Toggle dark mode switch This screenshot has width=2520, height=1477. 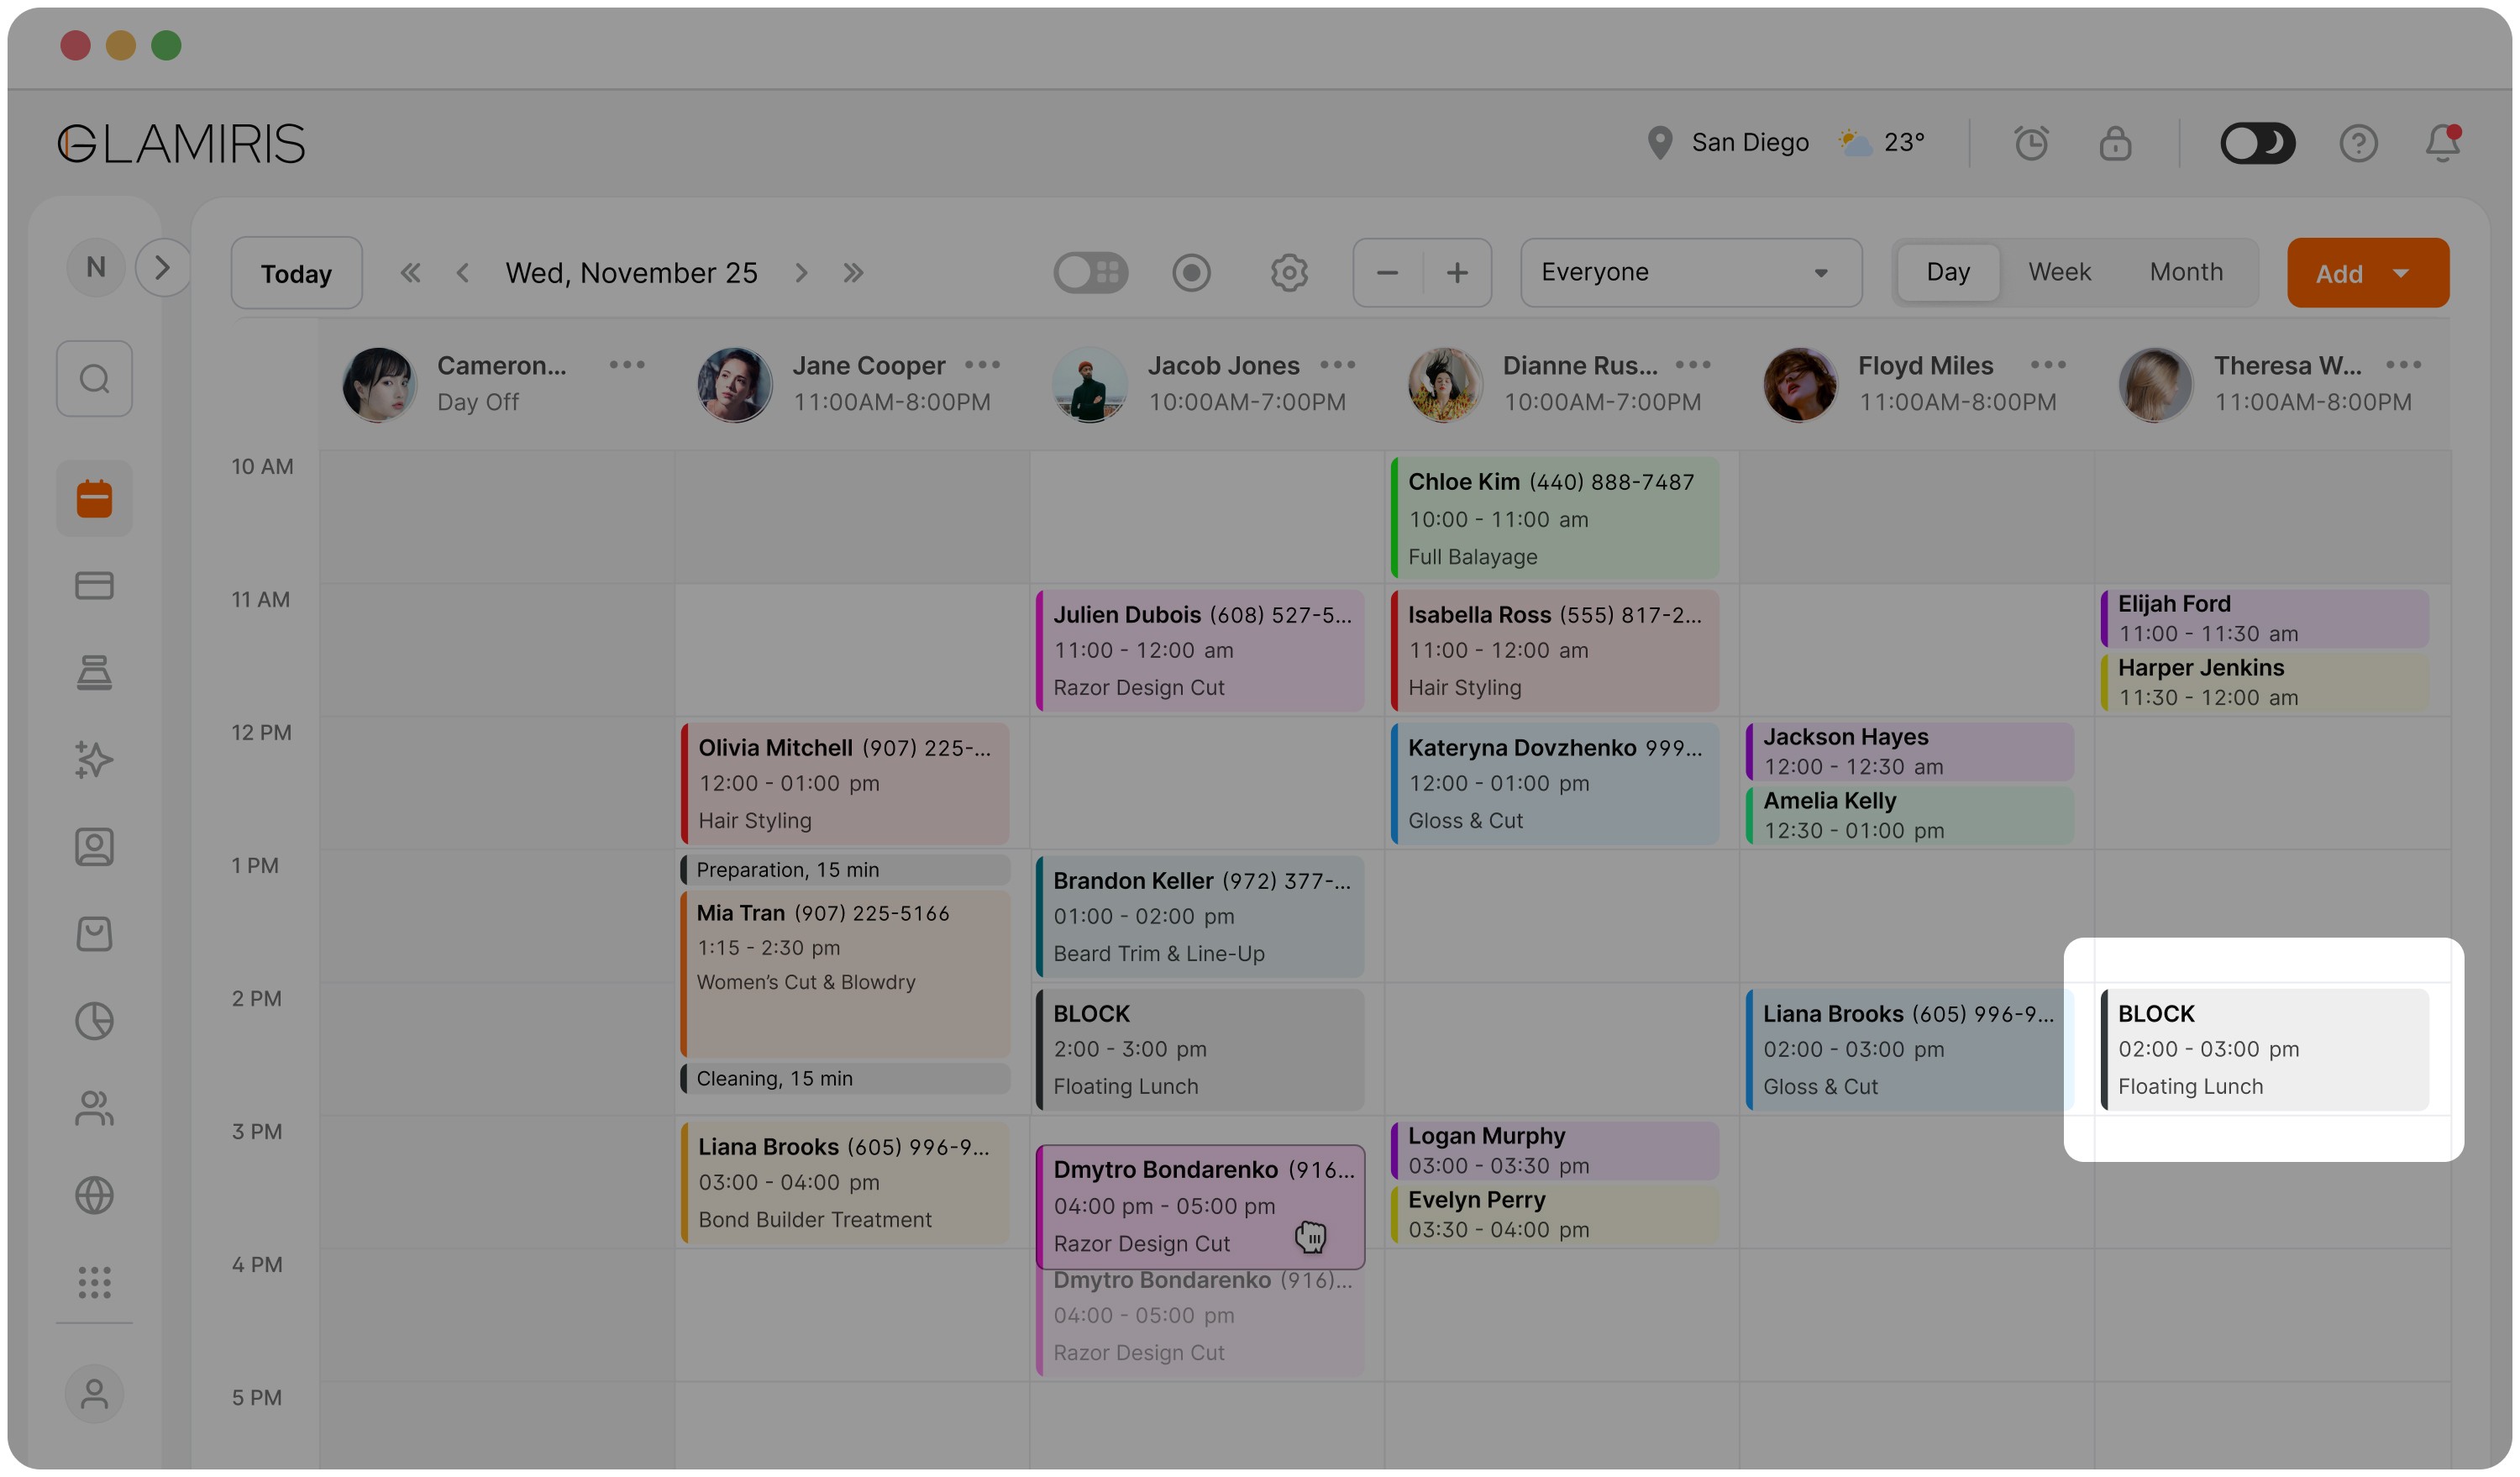pos(2257,143)
